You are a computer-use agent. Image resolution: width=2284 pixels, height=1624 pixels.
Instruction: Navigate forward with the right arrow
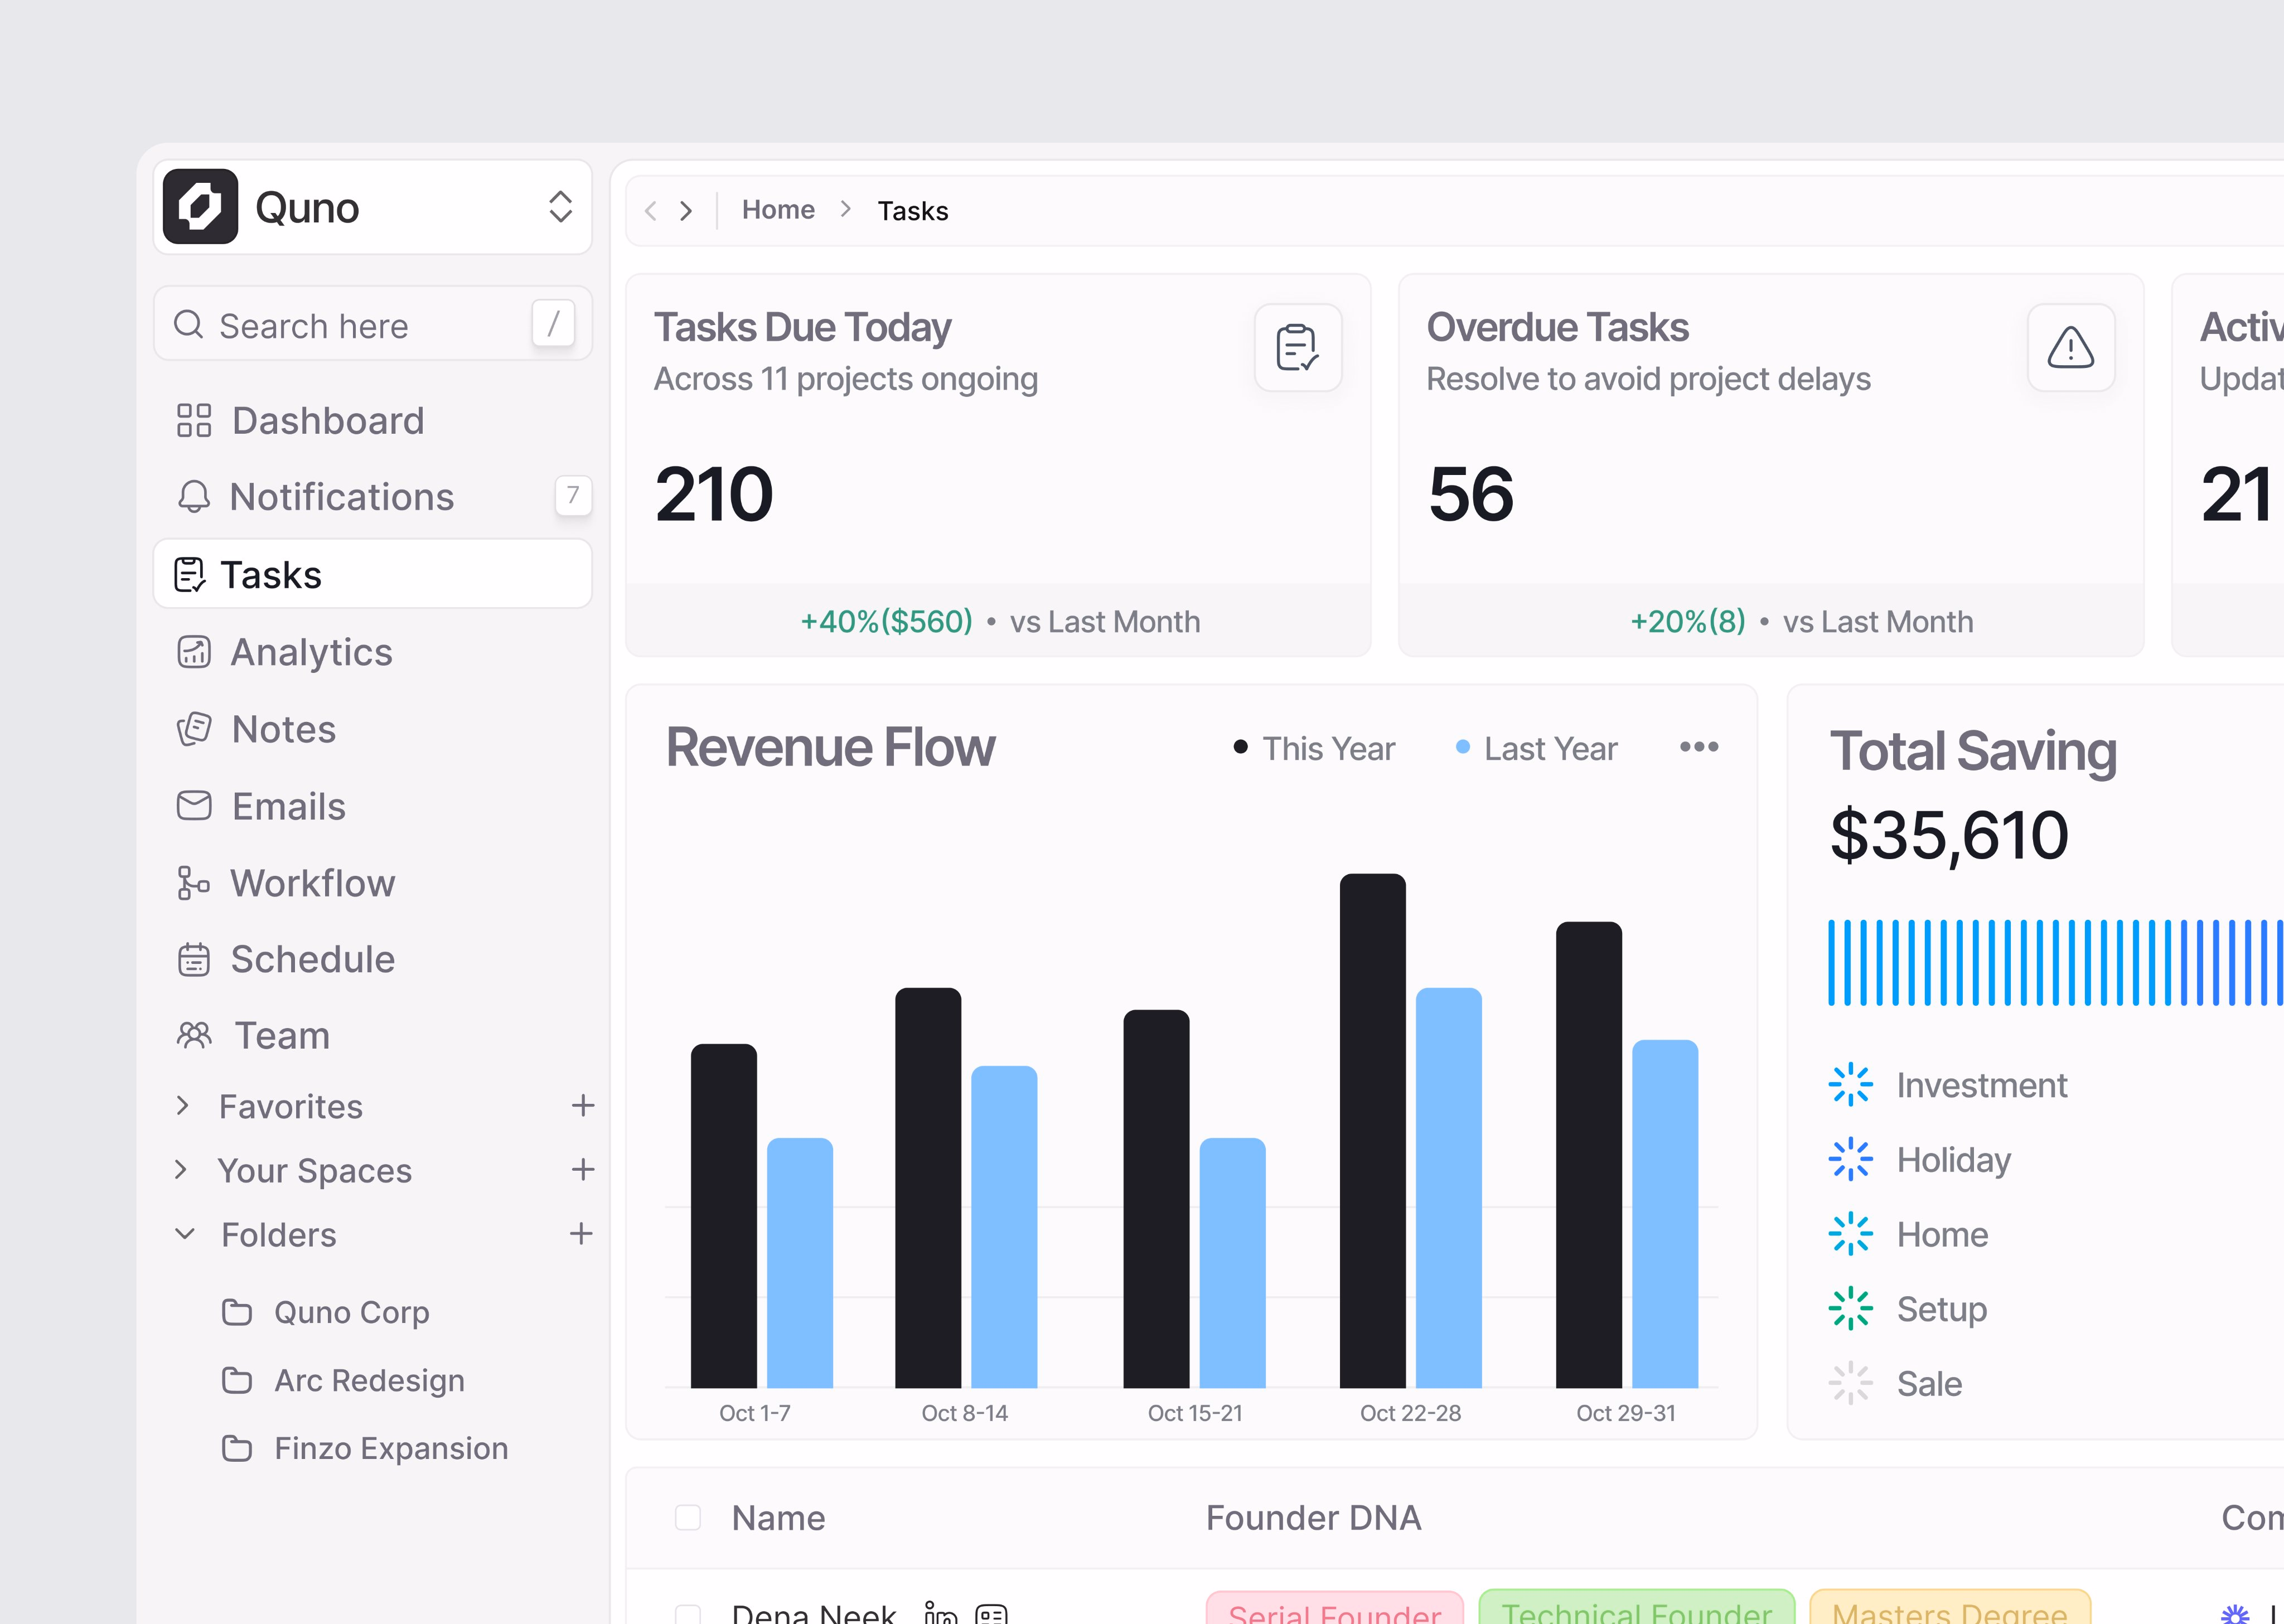click(x=686, y=210)
